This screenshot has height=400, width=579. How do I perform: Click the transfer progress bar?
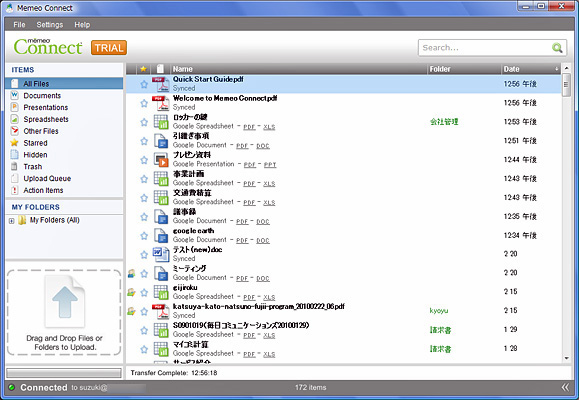click(64, 373)
